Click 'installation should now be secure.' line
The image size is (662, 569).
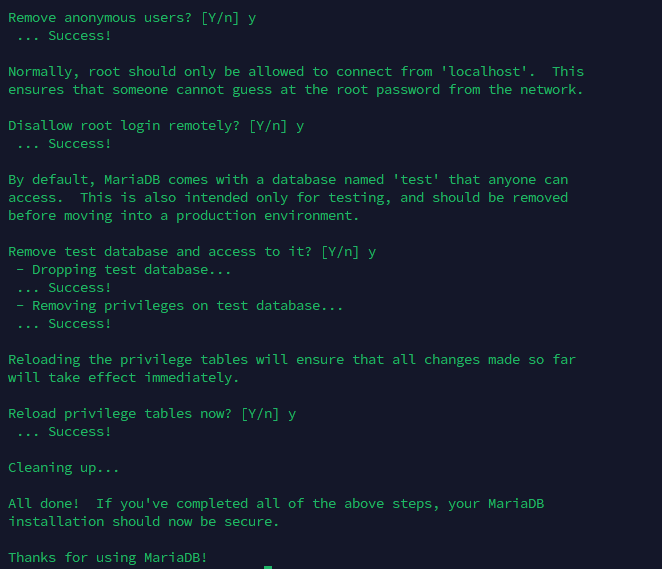point(144,522)
